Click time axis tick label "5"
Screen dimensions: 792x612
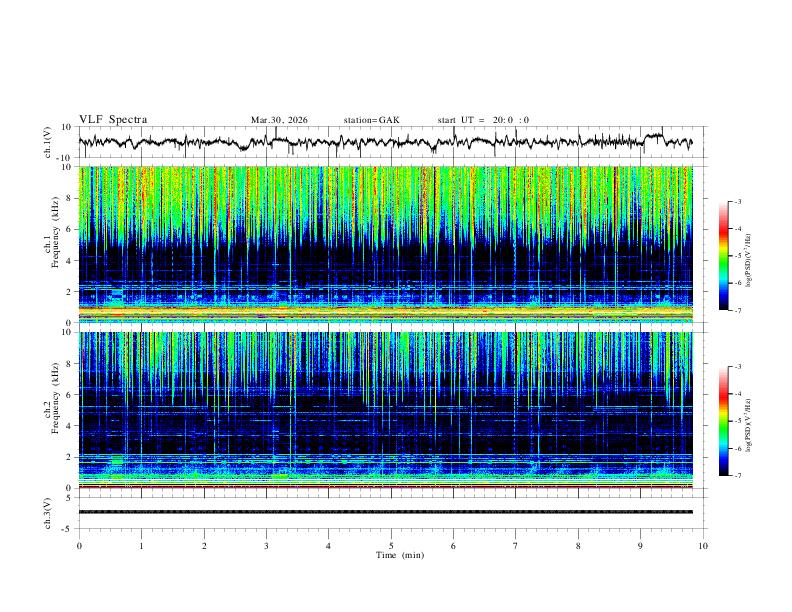pos(391,546)
